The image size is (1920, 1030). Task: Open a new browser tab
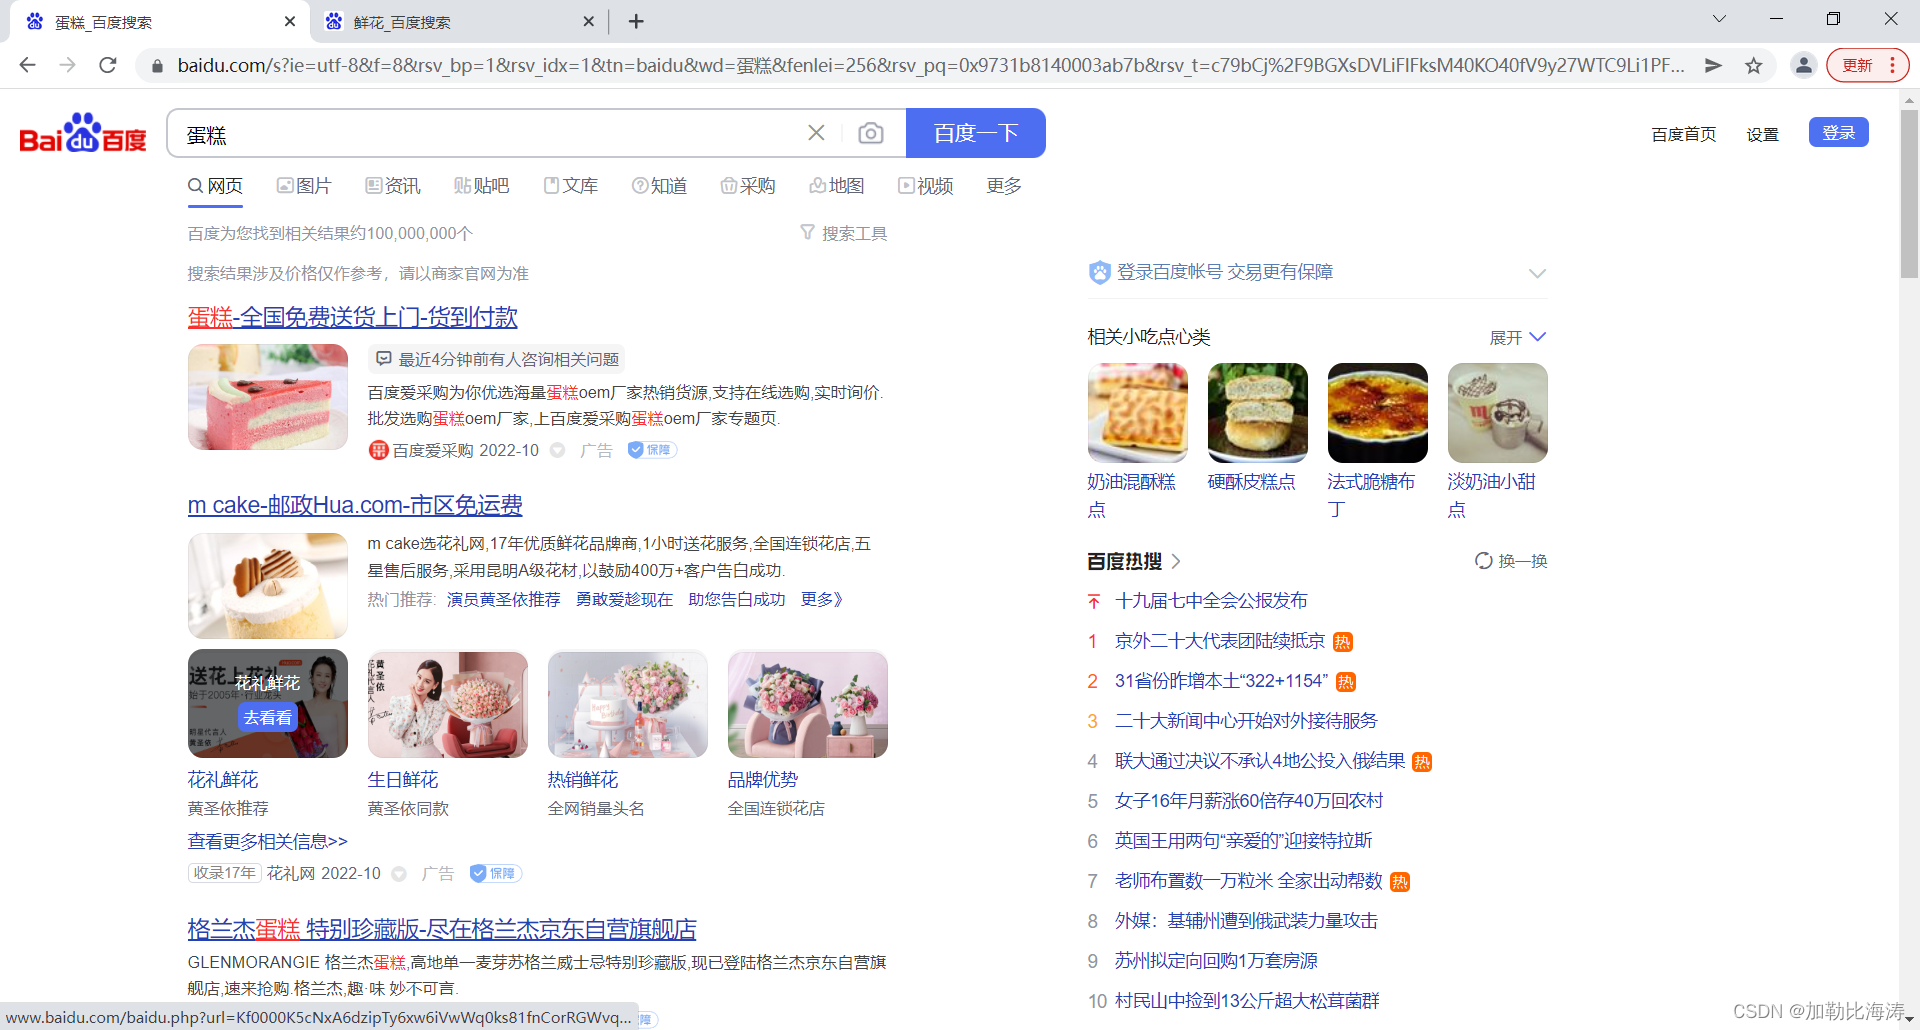tap(636, 21)
